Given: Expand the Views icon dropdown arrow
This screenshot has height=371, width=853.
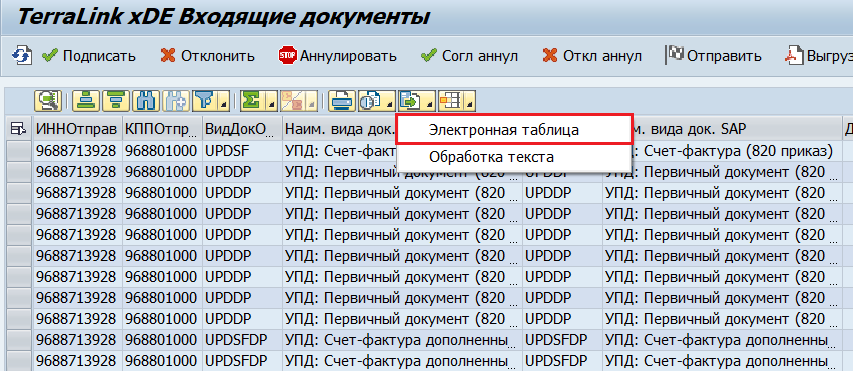Looking at the screenshot, I should click(x=390, y=101).
